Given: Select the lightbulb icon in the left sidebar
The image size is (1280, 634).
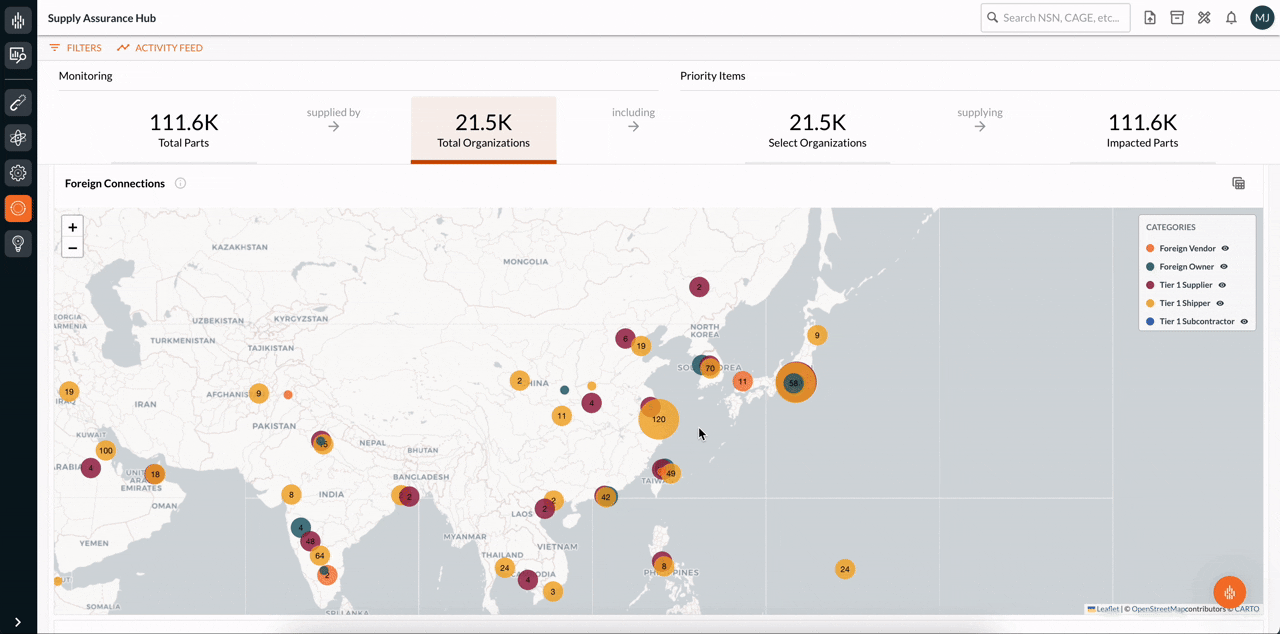Looking at the screenshot, I should point(17,243).
